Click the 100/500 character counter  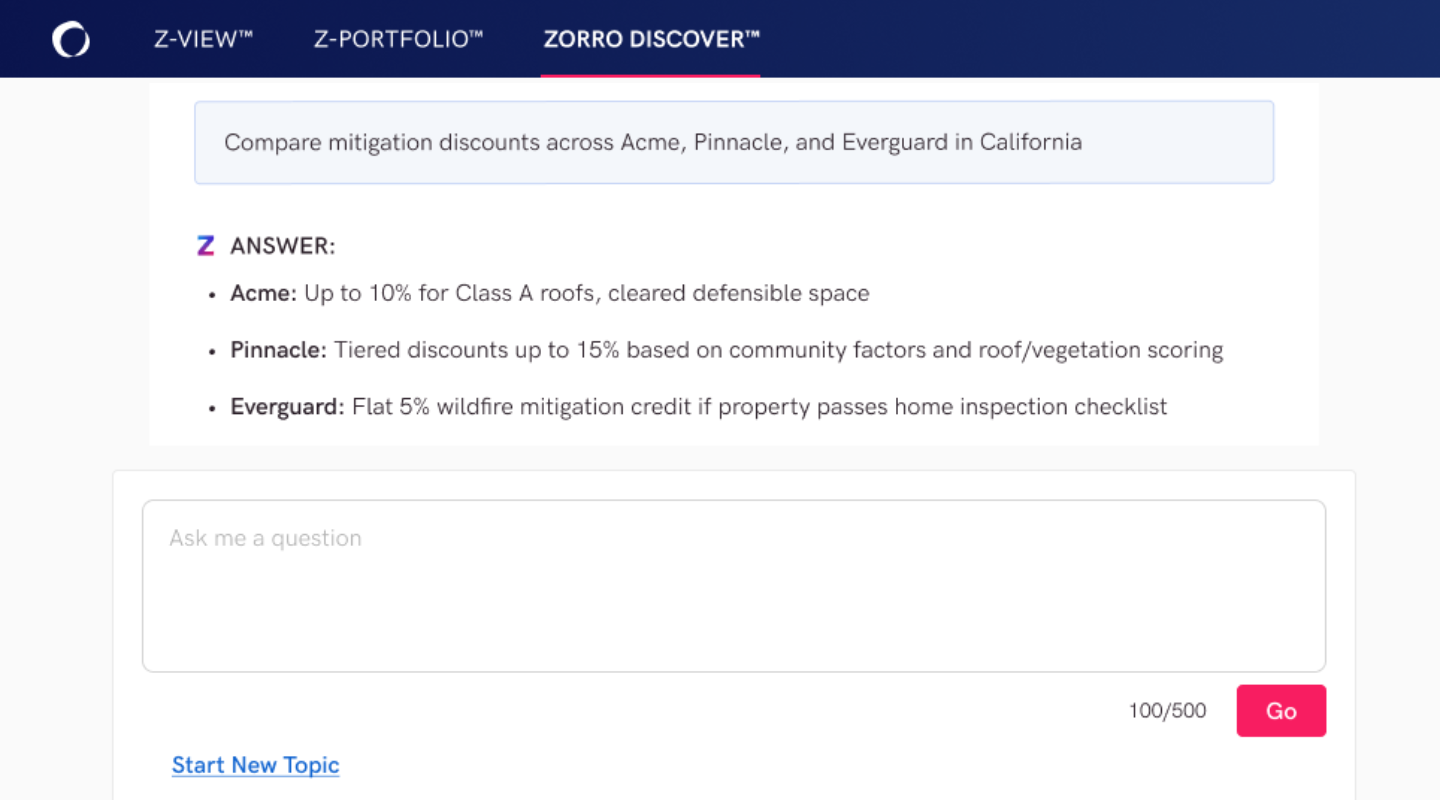click(x=1167, y=711)
